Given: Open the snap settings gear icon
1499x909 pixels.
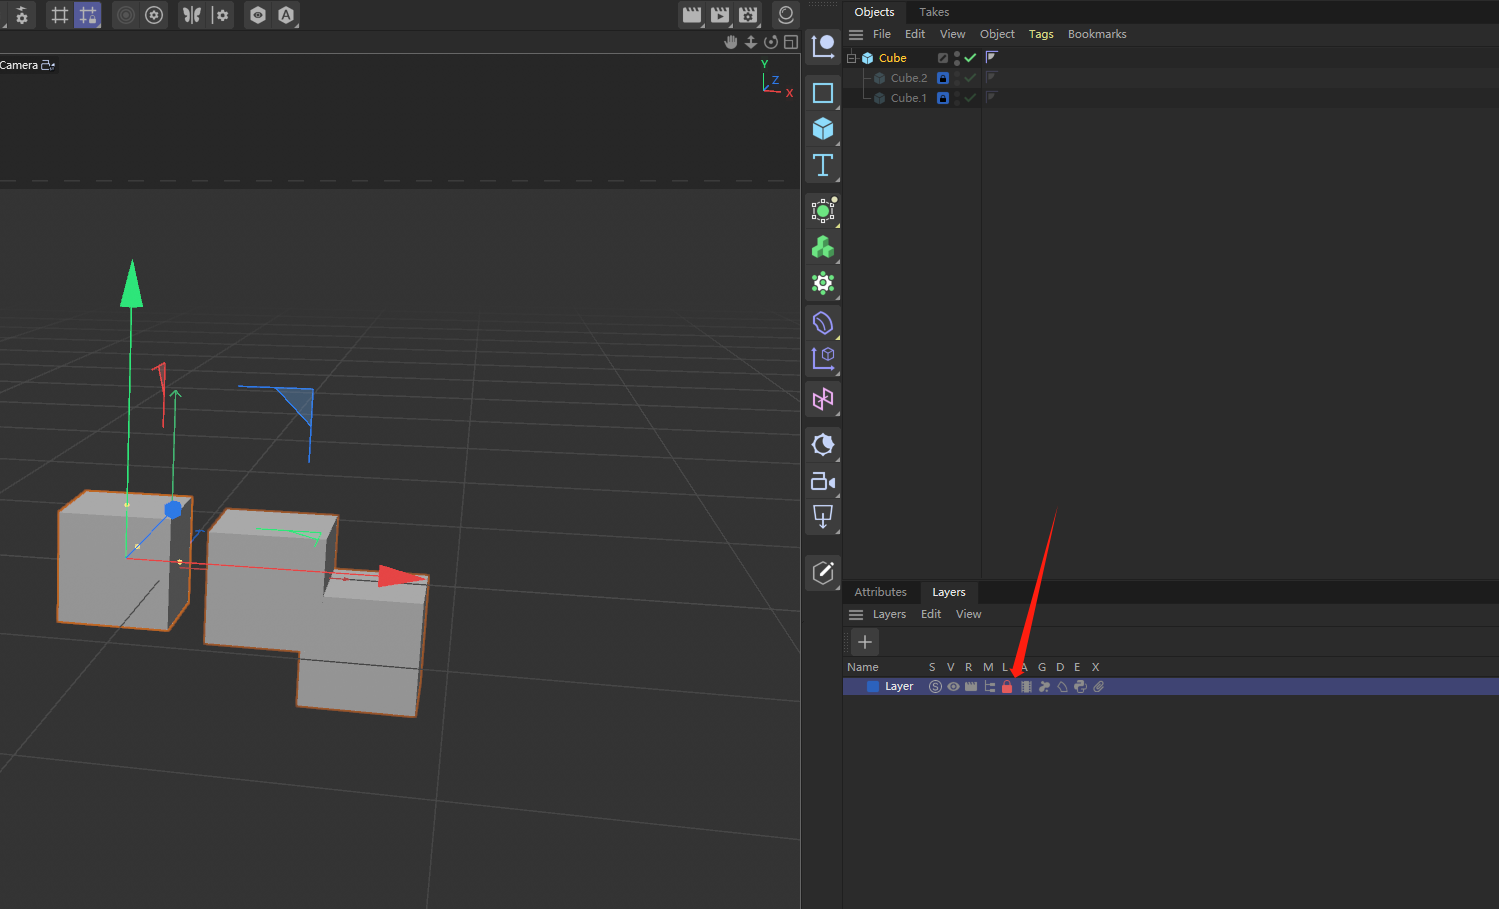Looking at the screenshot, I should coord(22,16).
